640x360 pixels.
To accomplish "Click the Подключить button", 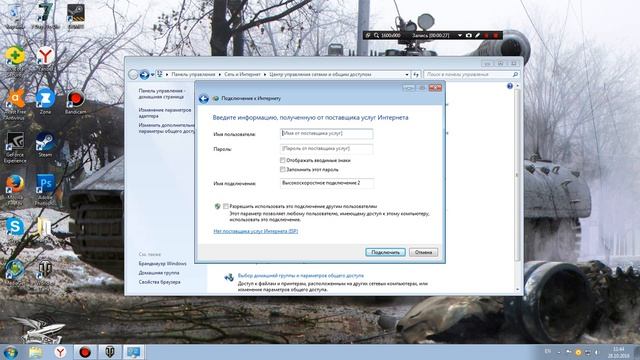I will click(x=385, y=252).
